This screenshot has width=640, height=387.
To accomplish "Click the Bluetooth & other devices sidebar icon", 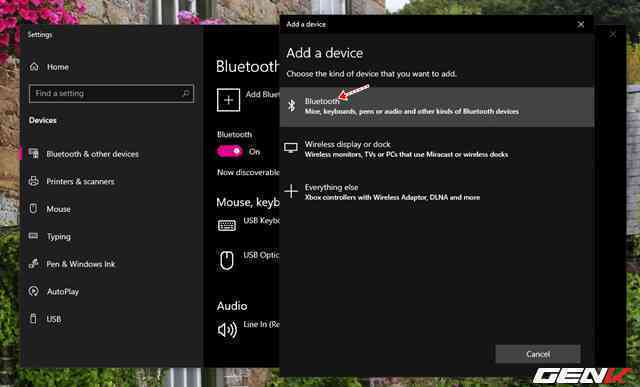I will point(33,153).
